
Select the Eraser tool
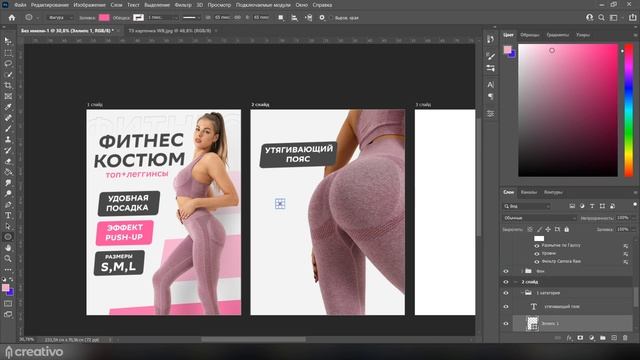pyautogui.click(x=8, y=161)
